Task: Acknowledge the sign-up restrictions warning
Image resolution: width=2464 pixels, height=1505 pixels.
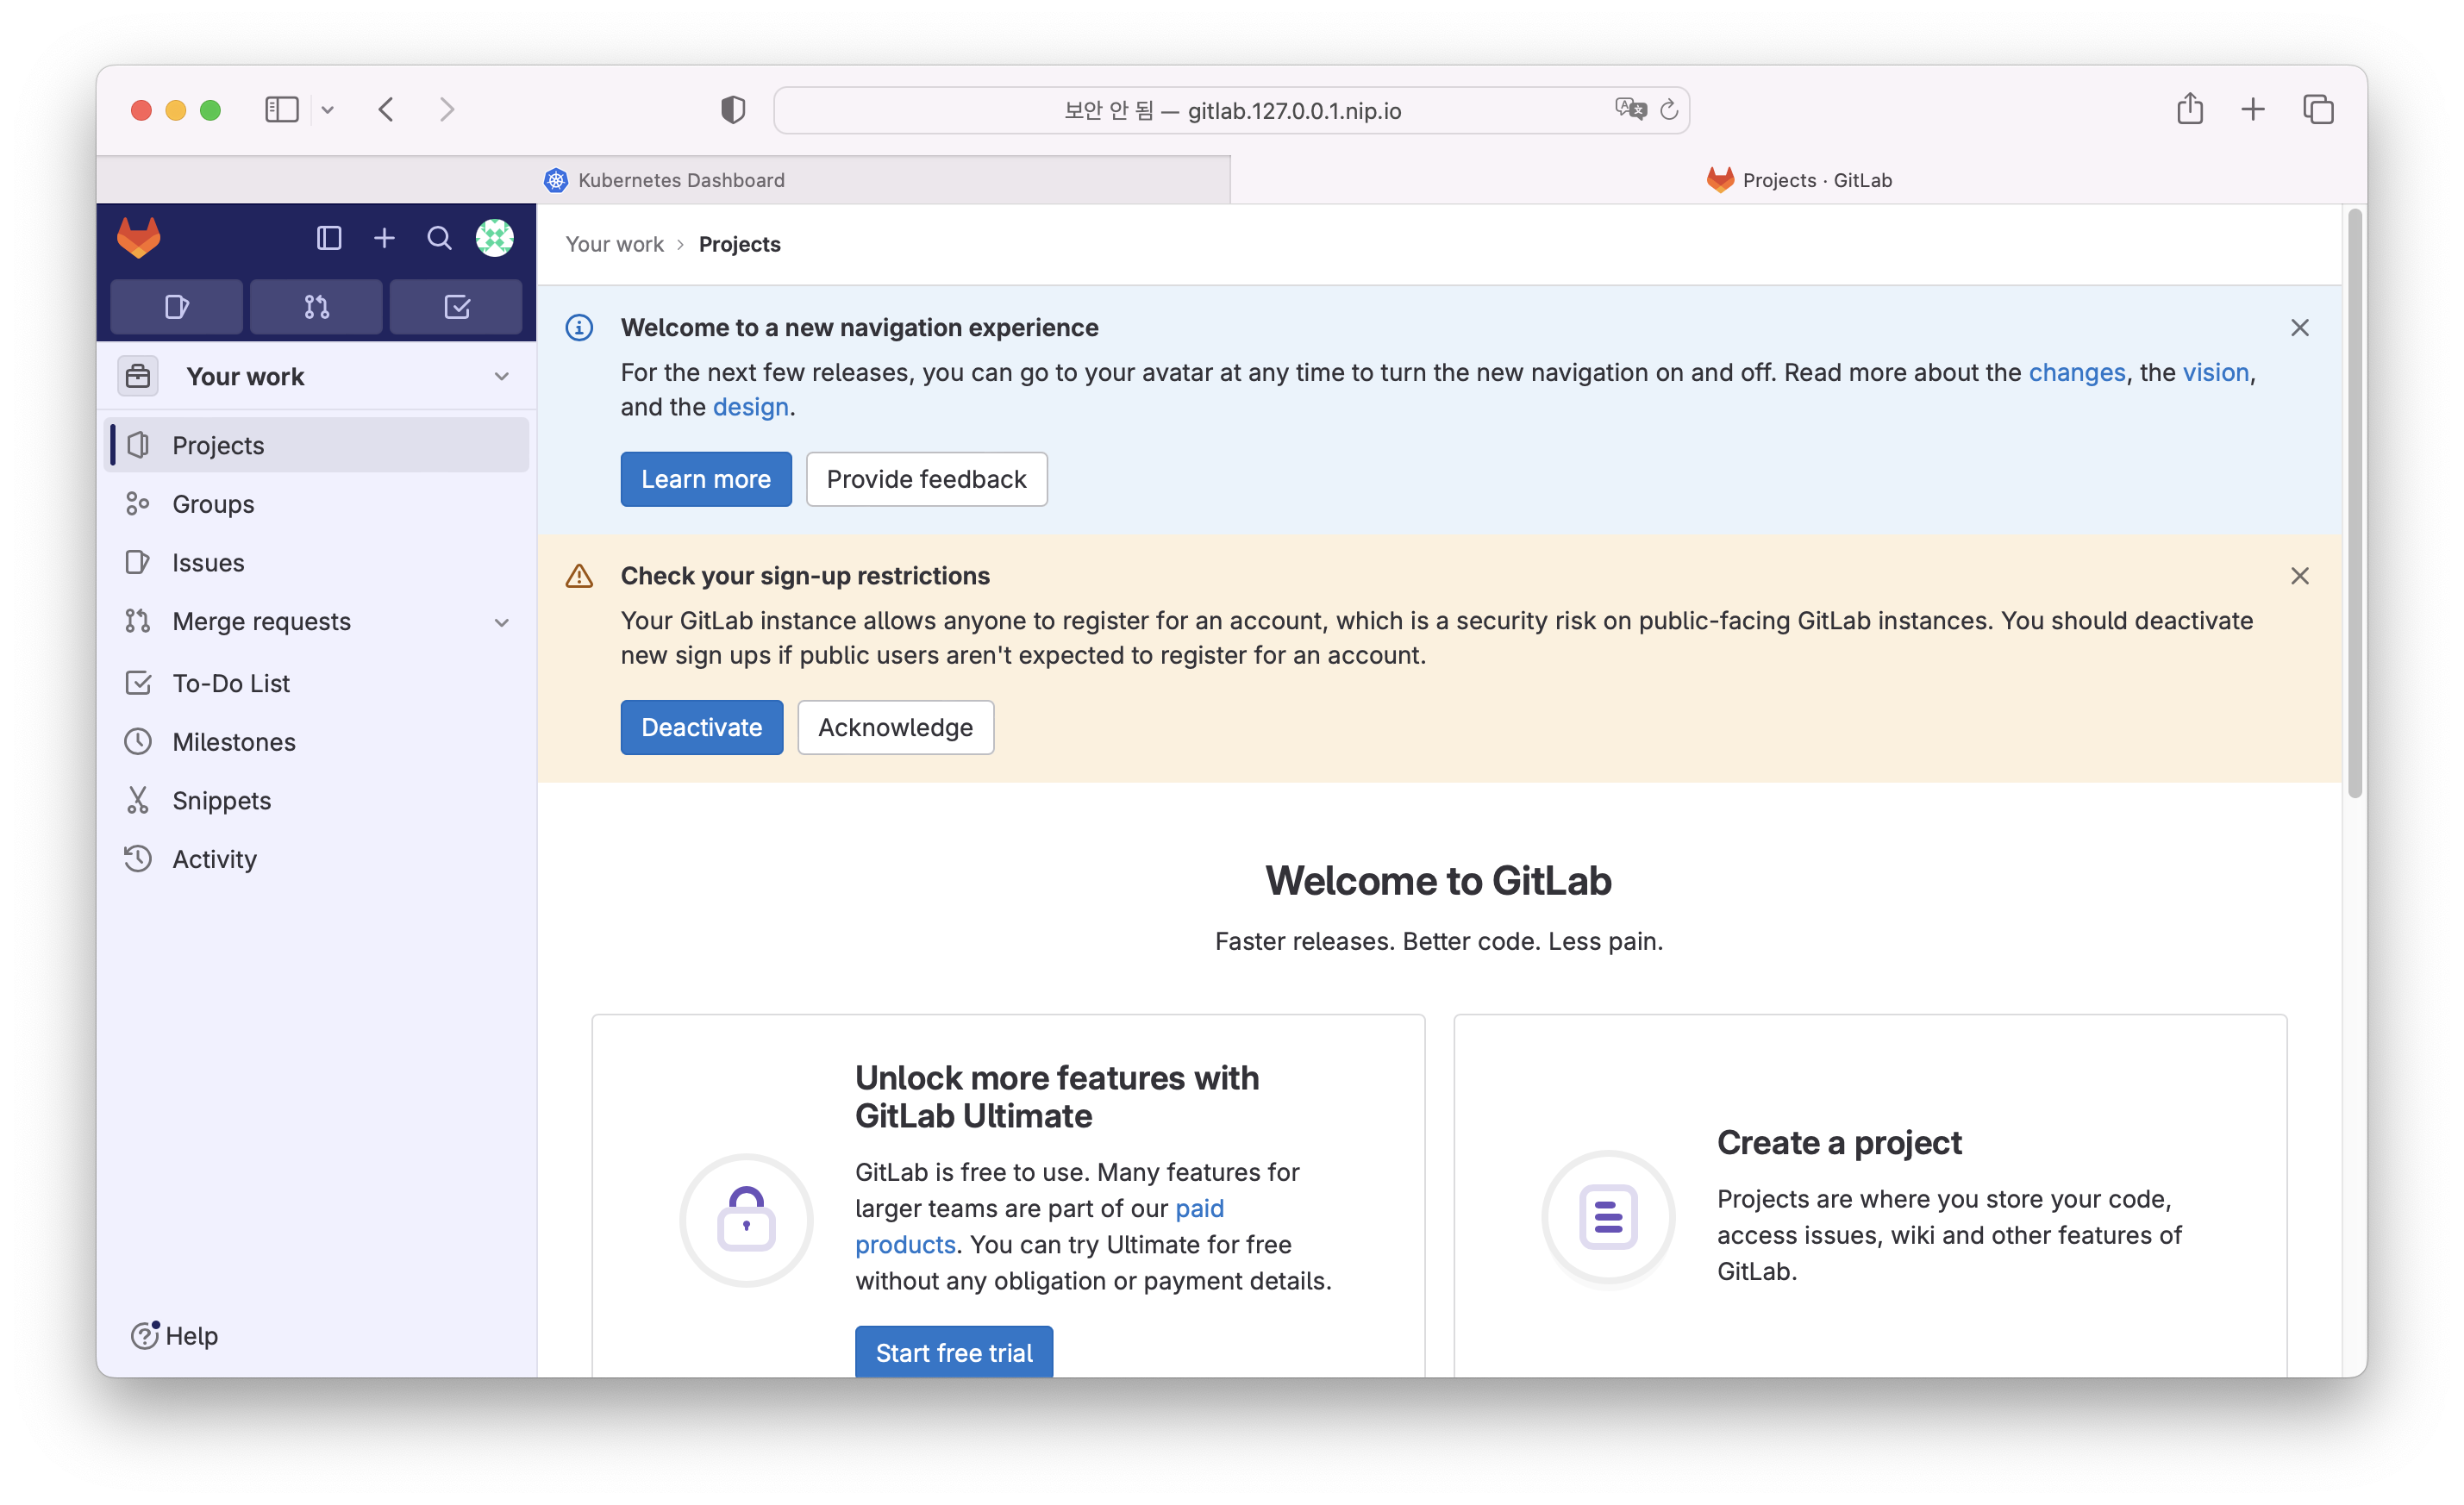Action: point(896,725)
